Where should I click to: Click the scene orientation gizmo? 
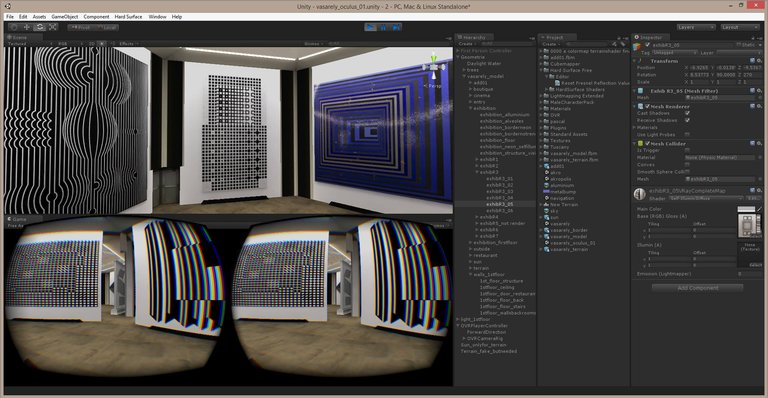point(434,68)
